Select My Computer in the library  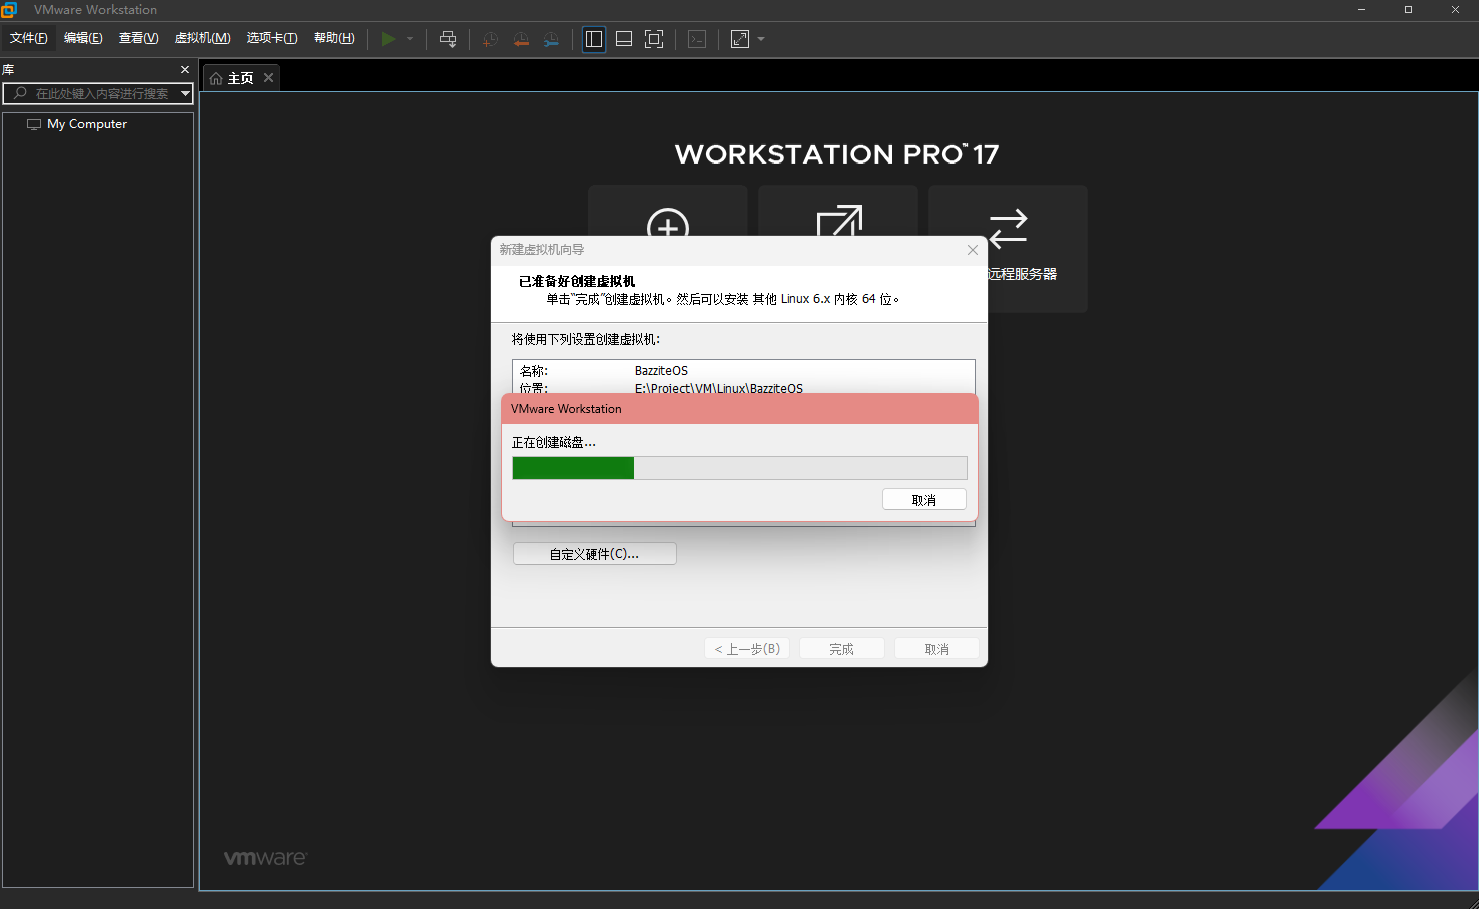[86, 123]
